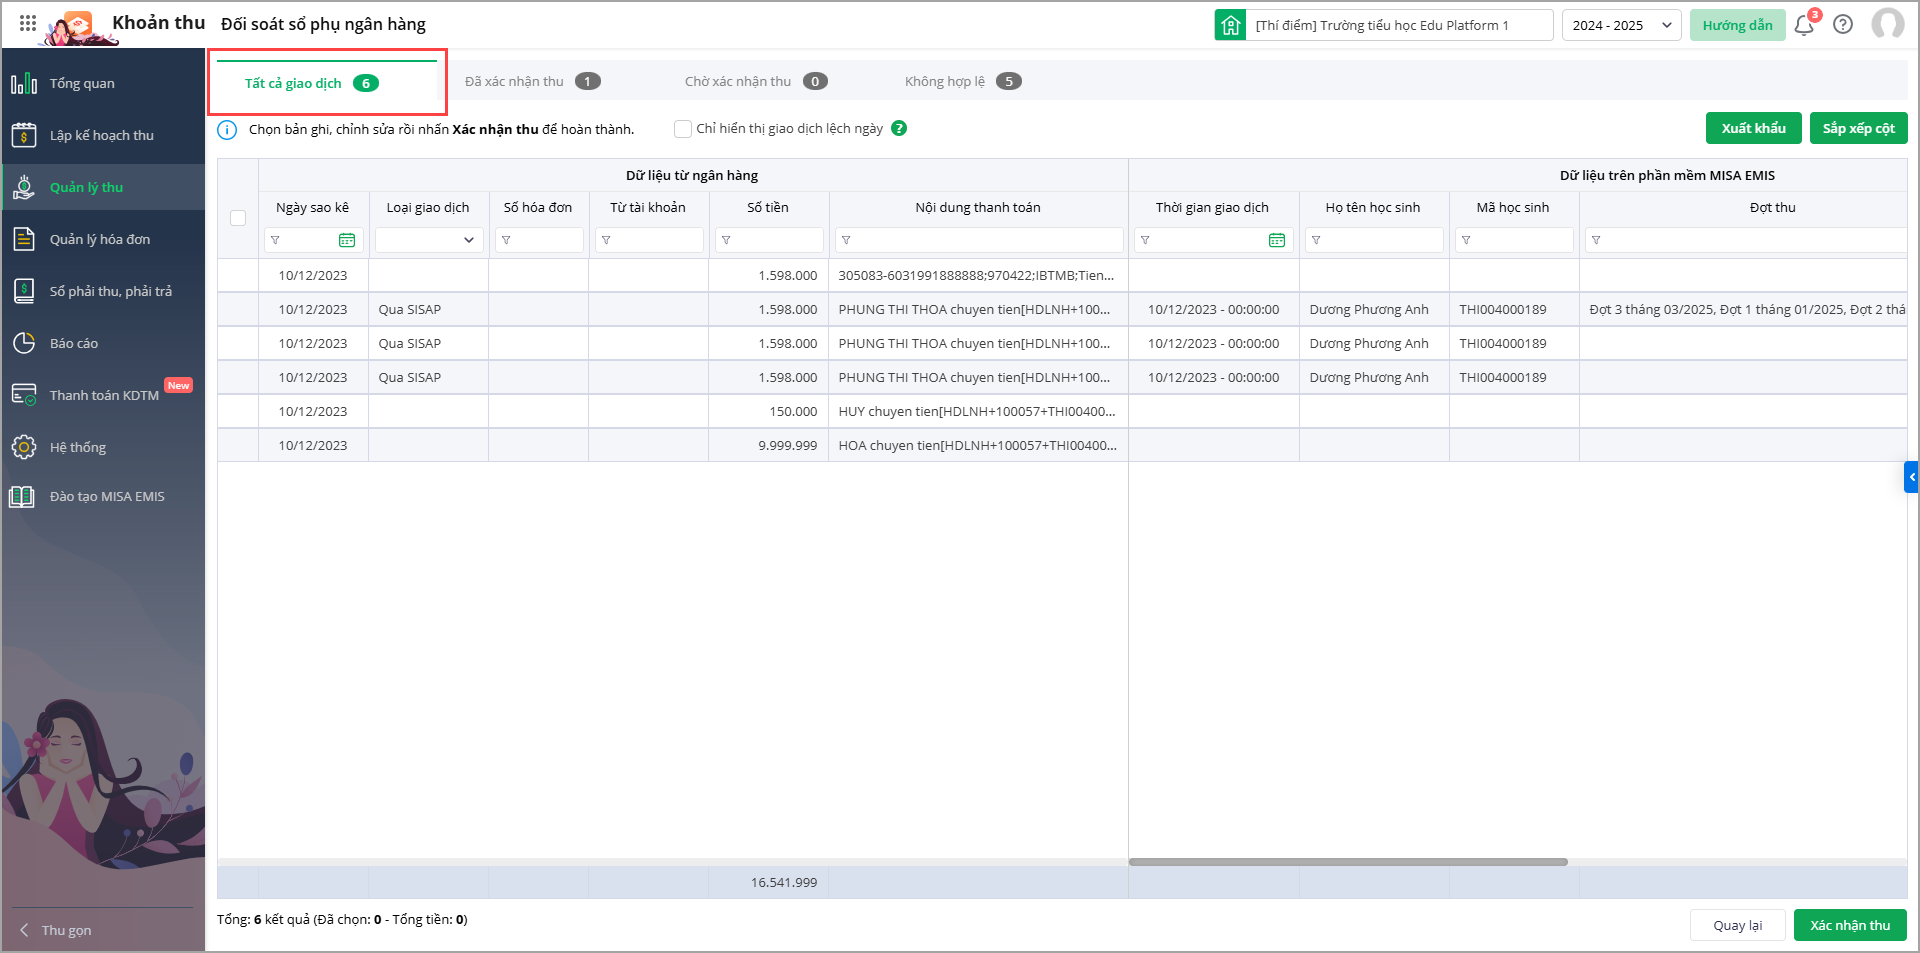
Task: Switch to the Không hợp lệ tab
Action: point(962,82)
